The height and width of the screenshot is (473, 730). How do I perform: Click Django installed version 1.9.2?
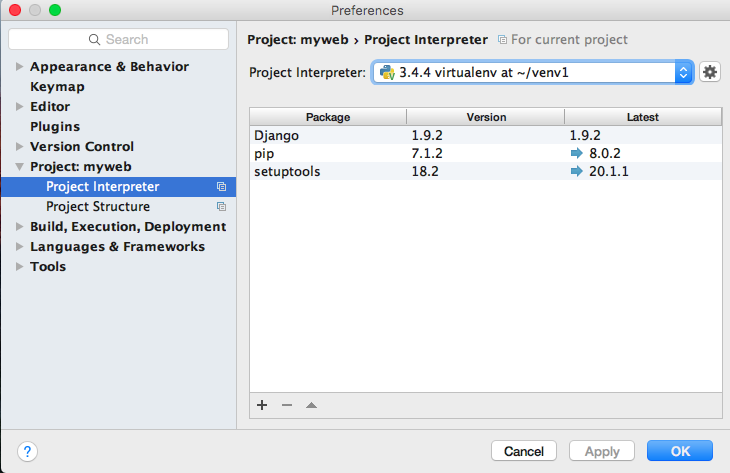tap(427, 135)
